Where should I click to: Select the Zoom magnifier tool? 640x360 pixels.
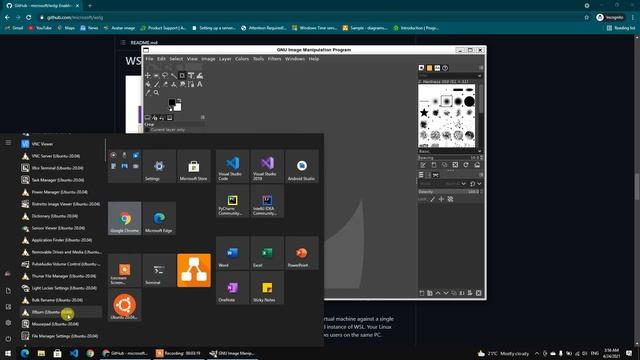point(156,93)
